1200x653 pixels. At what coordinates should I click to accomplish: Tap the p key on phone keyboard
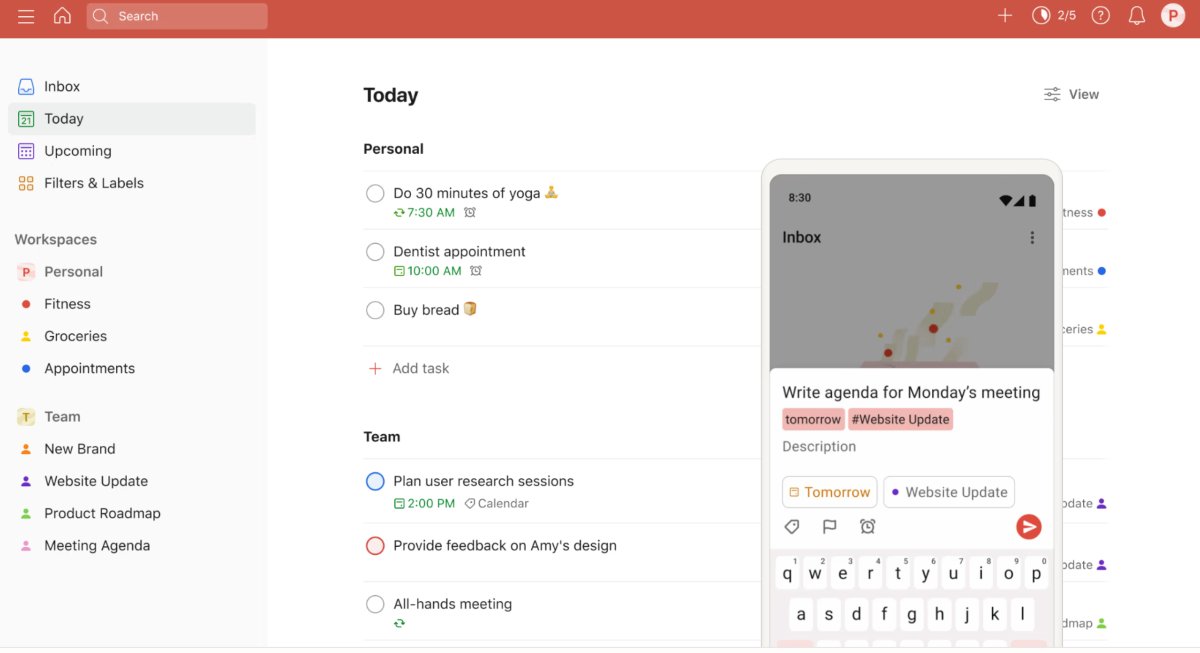point(1036,573)
